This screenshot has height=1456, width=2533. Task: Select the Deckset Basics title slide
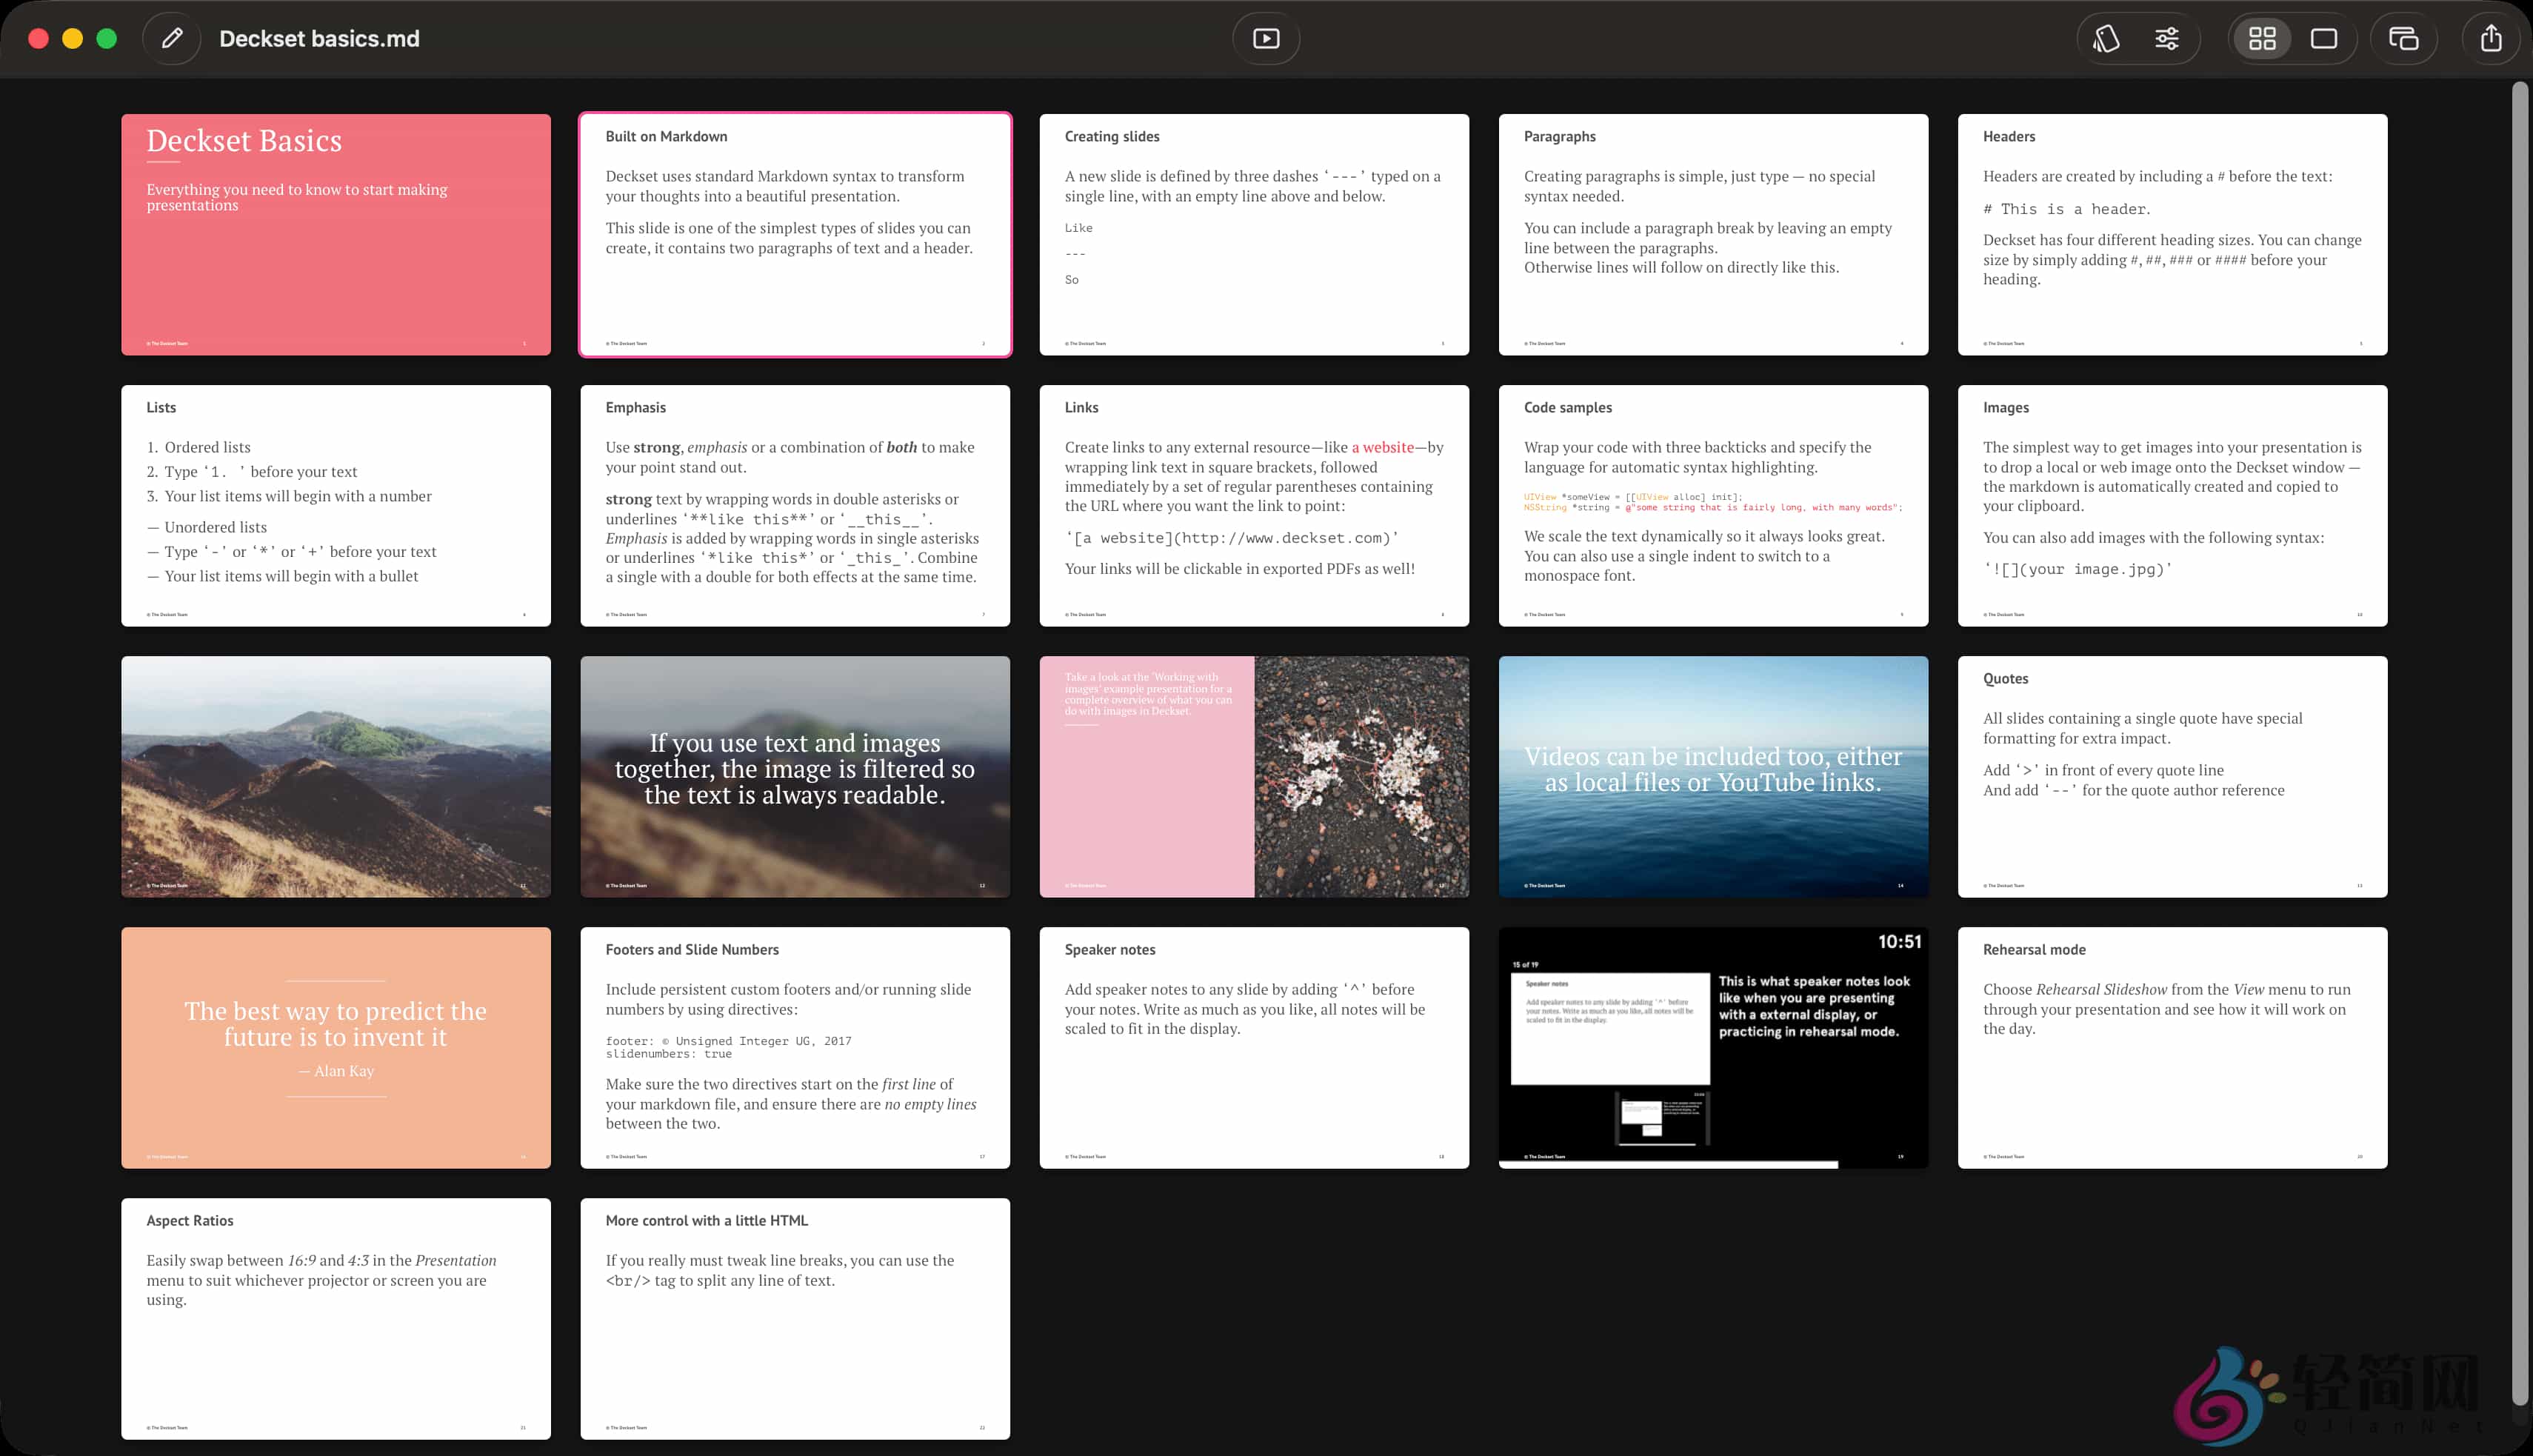pos(336,234)
